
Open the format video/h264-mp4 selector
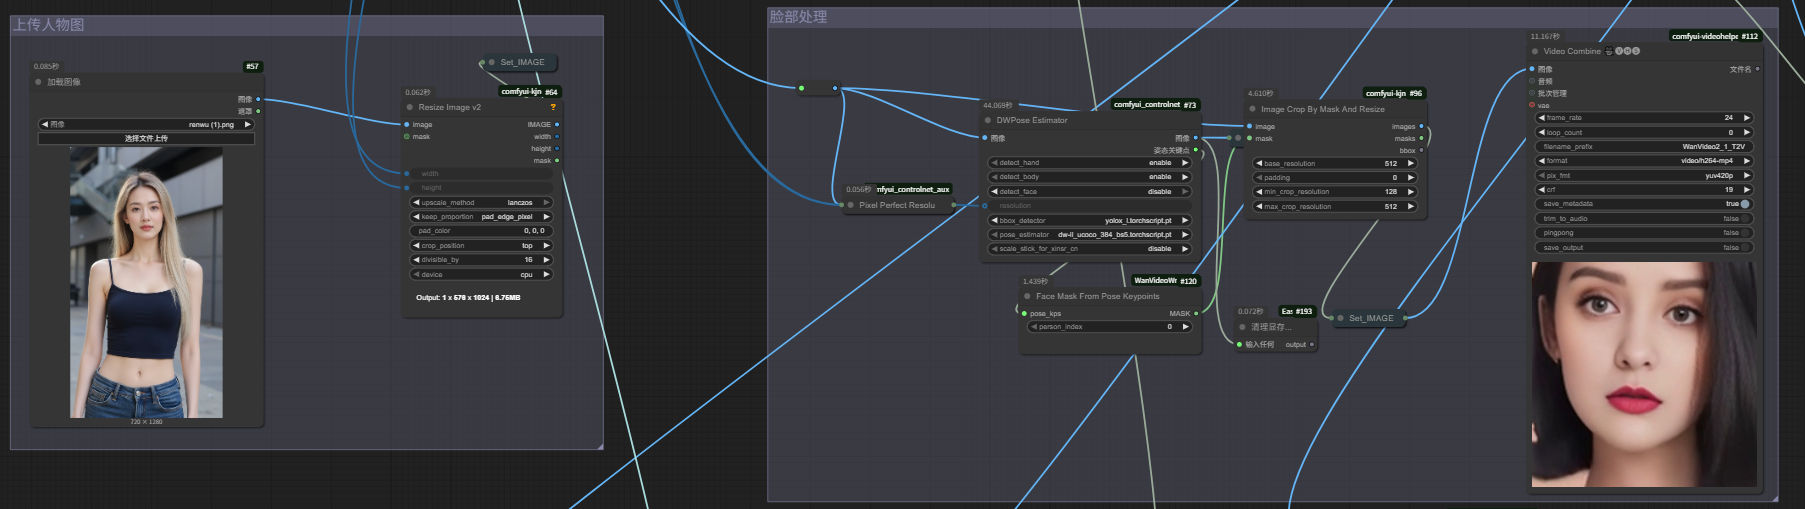[1645, 160]
